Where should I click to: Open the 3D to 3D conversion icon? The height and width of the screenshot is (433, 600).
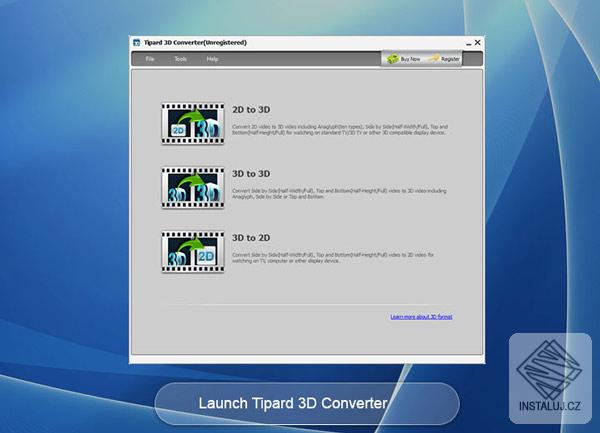pyautogui.click(x=193, y=188)
